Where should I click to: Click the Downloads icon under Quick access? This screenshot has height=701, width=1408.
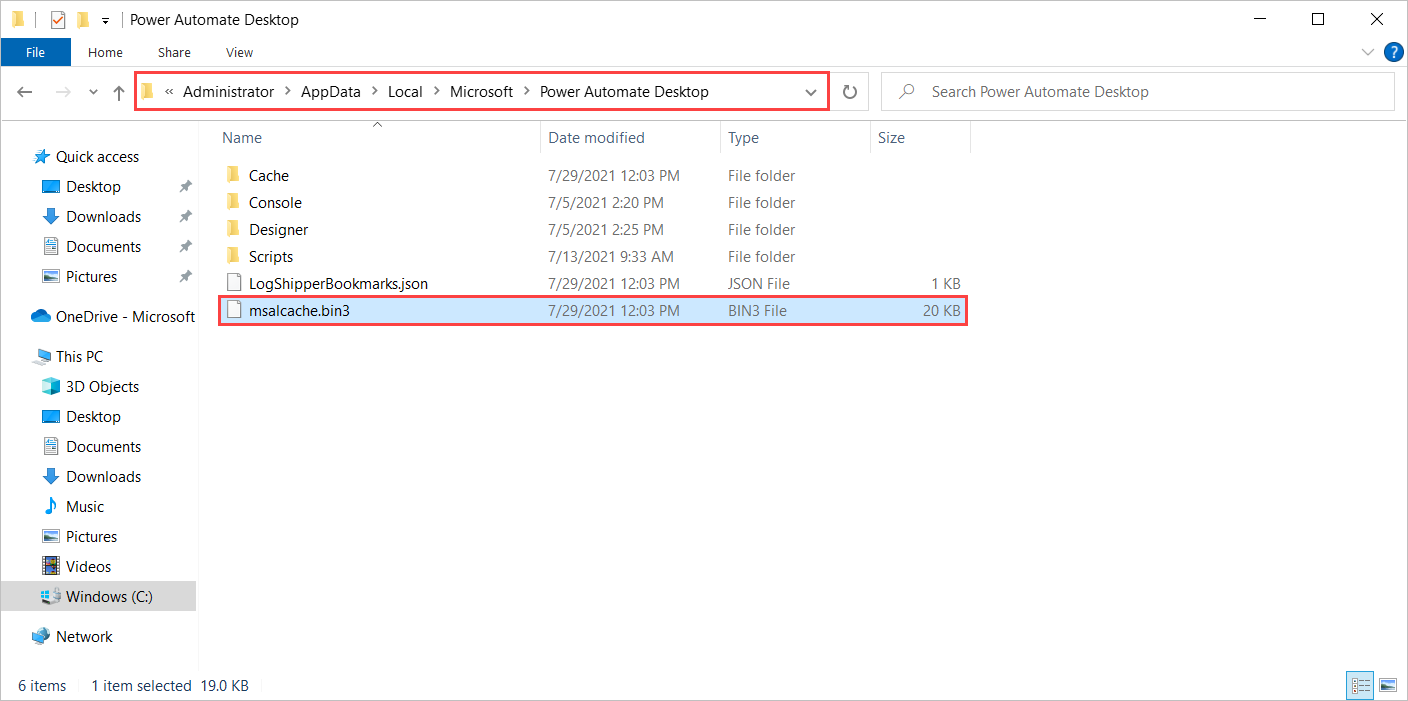[51, 216]
